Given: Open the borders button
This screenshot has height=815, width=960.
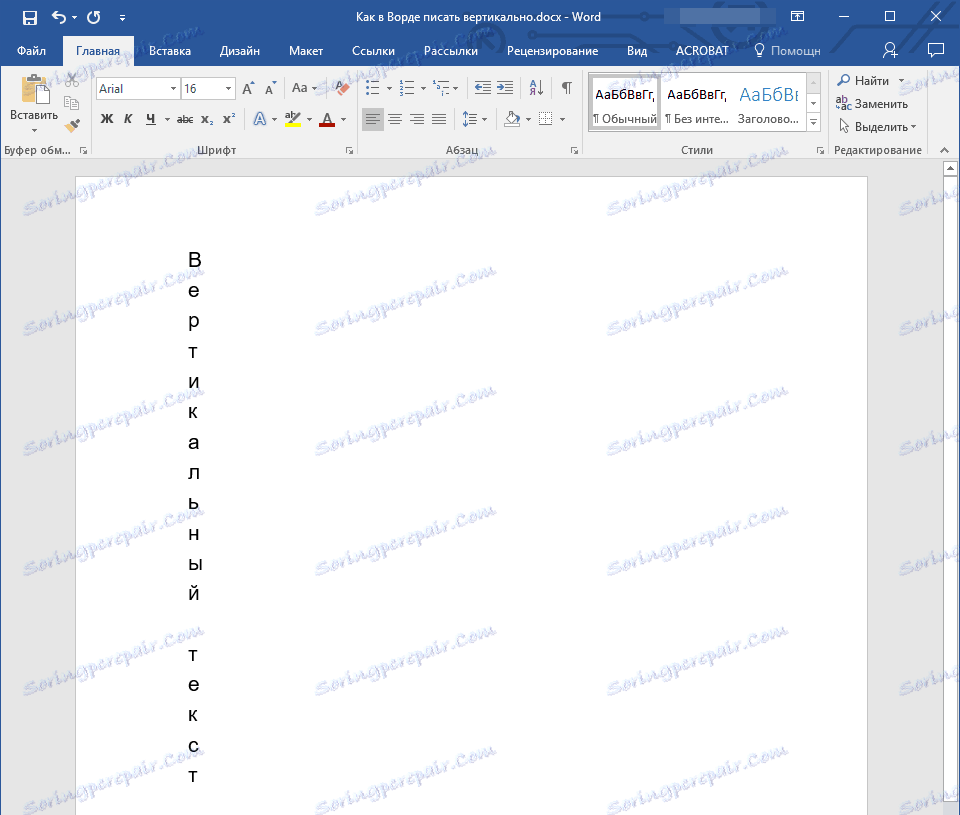Looking at the screenshot, I should (546, 119).
